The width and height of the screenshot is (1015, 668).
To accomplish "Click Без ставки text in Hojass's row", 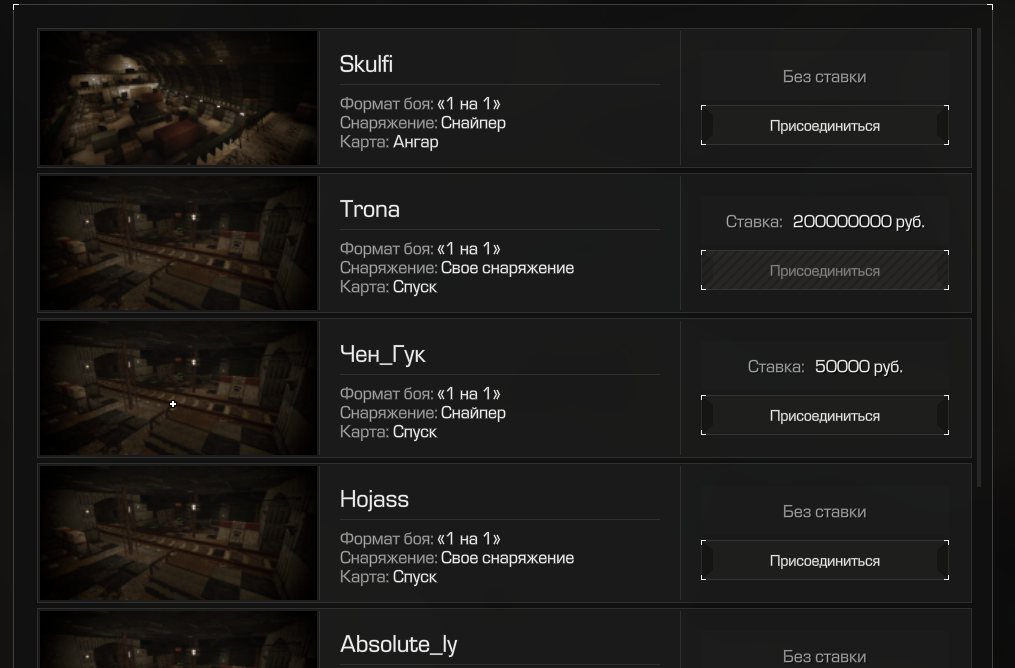I will 824,512.
